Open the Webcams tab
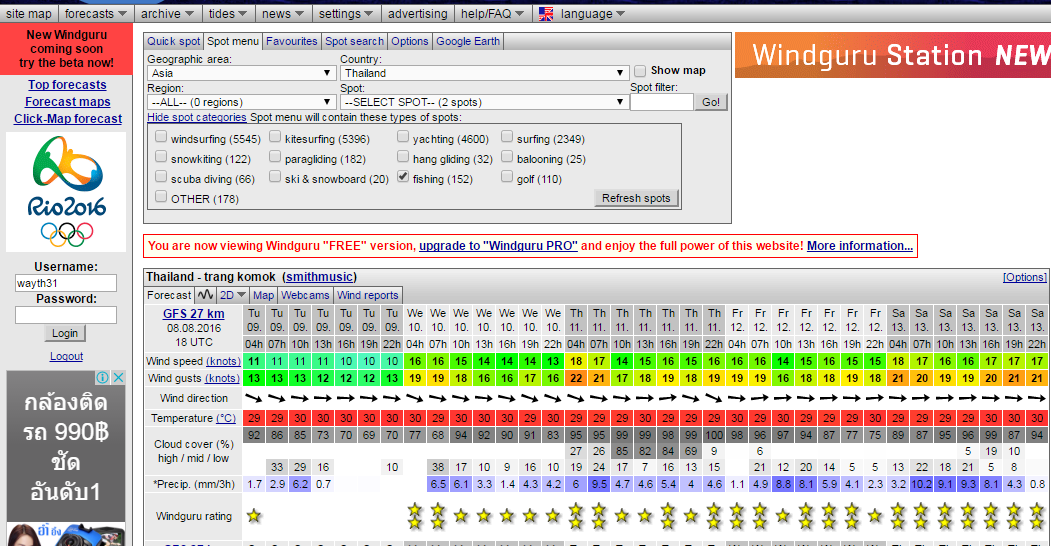 (x=305, y=295)
